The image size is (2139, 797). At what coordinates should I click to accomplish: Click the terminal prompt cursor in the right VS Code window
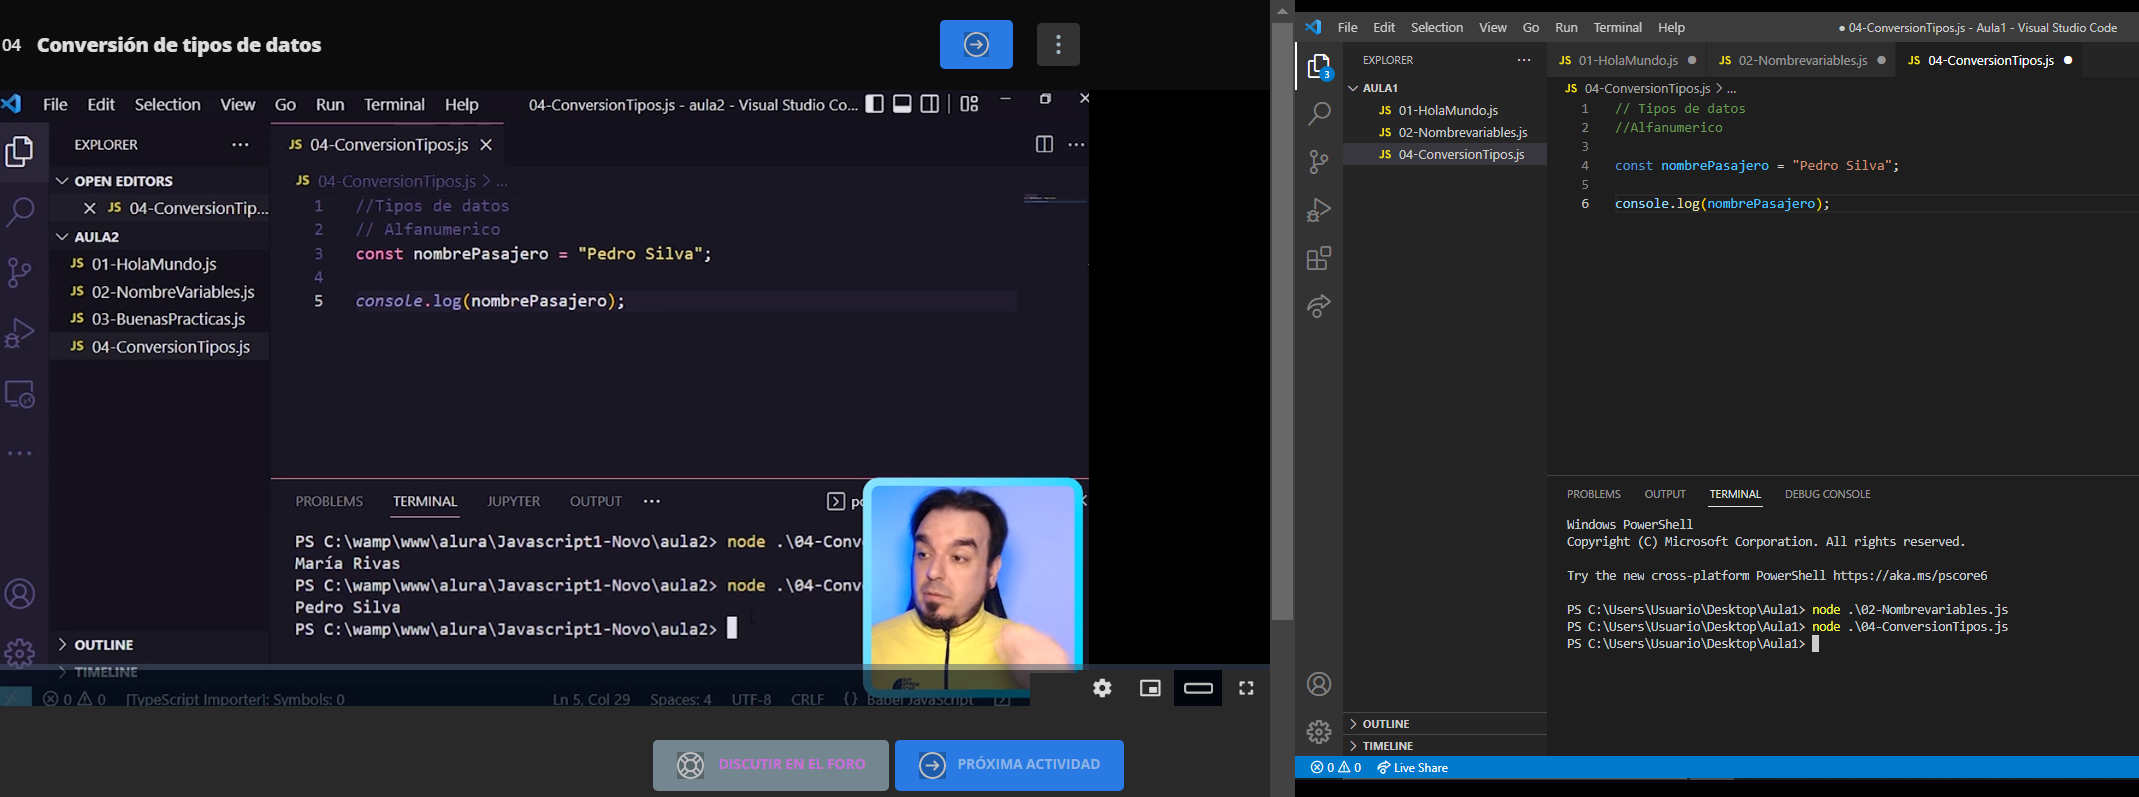[x=1815, y=645]
